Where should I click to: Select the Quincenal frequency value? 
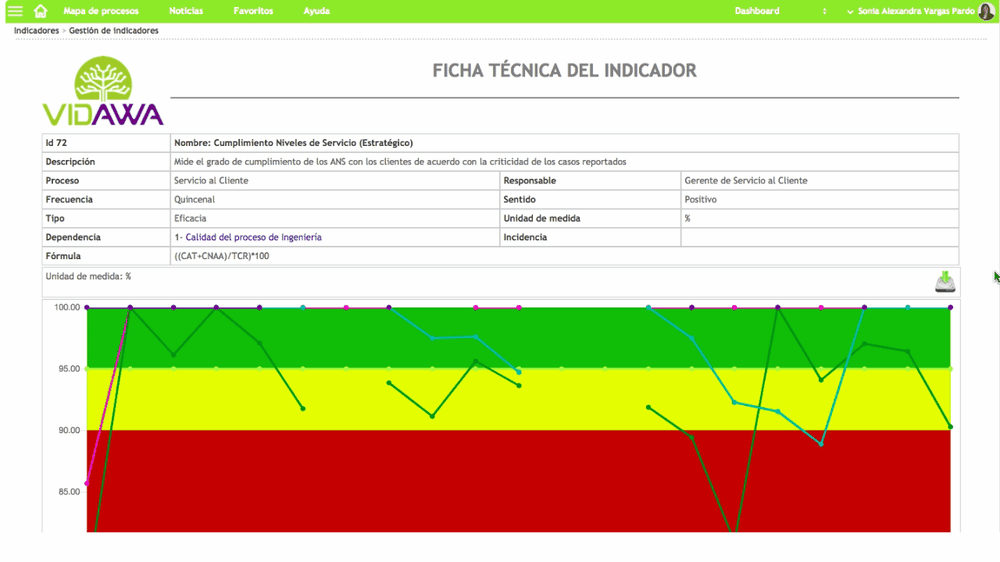[x=194, y=199]
